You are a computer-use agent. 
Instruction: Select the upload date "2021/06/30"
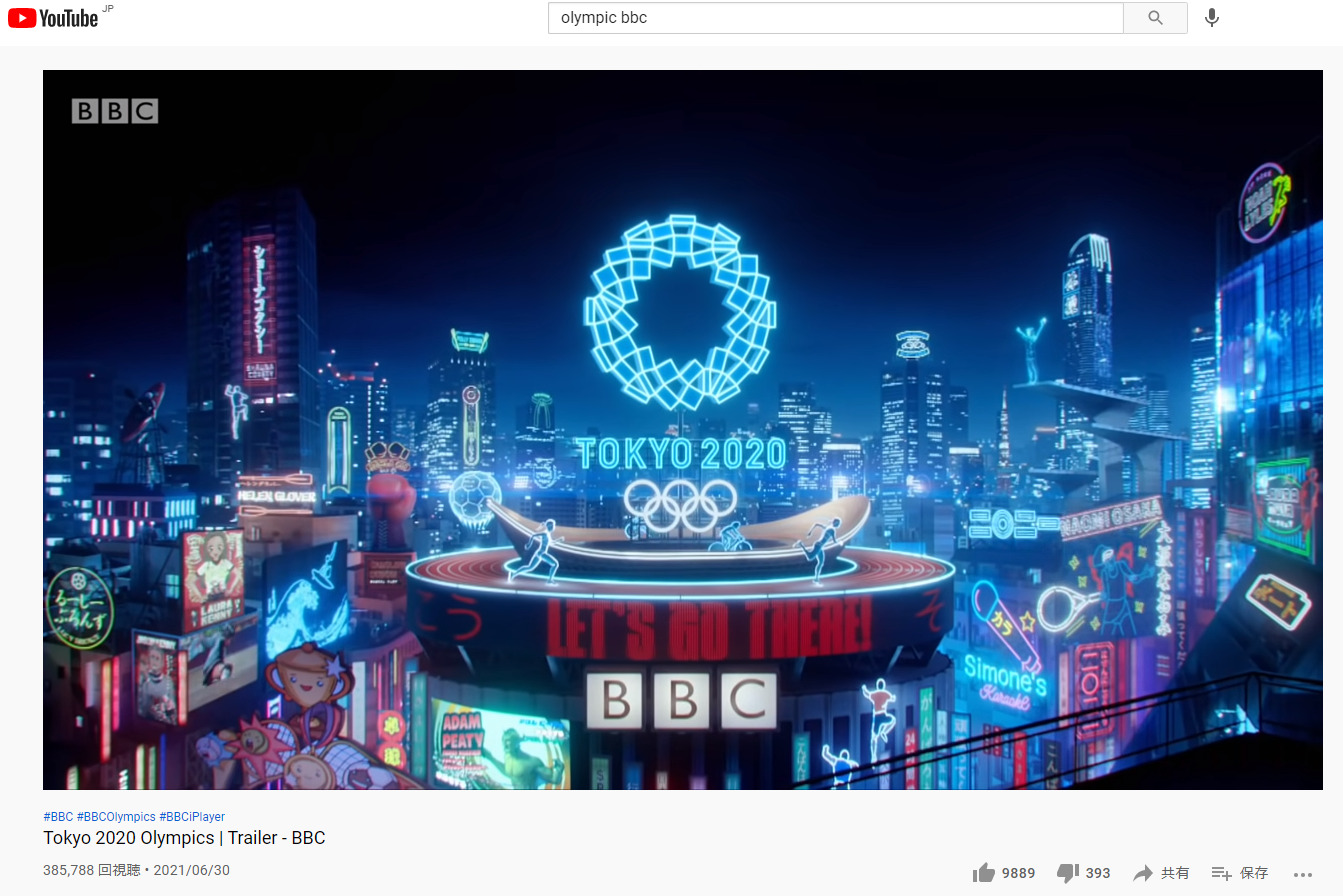coord(192,870)
